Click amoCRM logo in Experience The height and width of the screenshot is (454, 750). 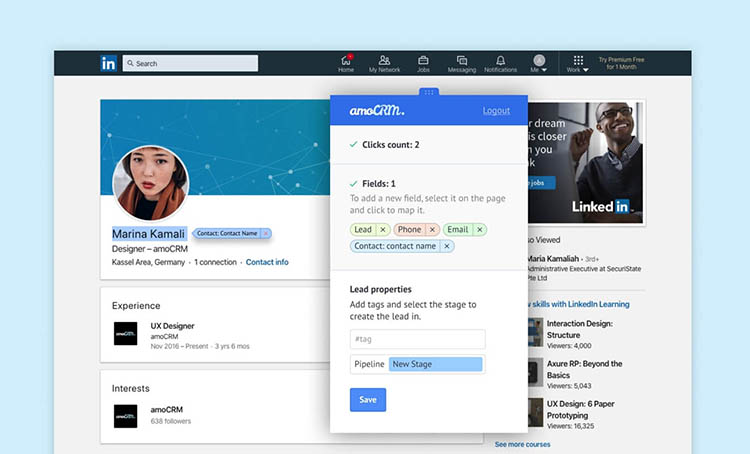coord(125,333)
